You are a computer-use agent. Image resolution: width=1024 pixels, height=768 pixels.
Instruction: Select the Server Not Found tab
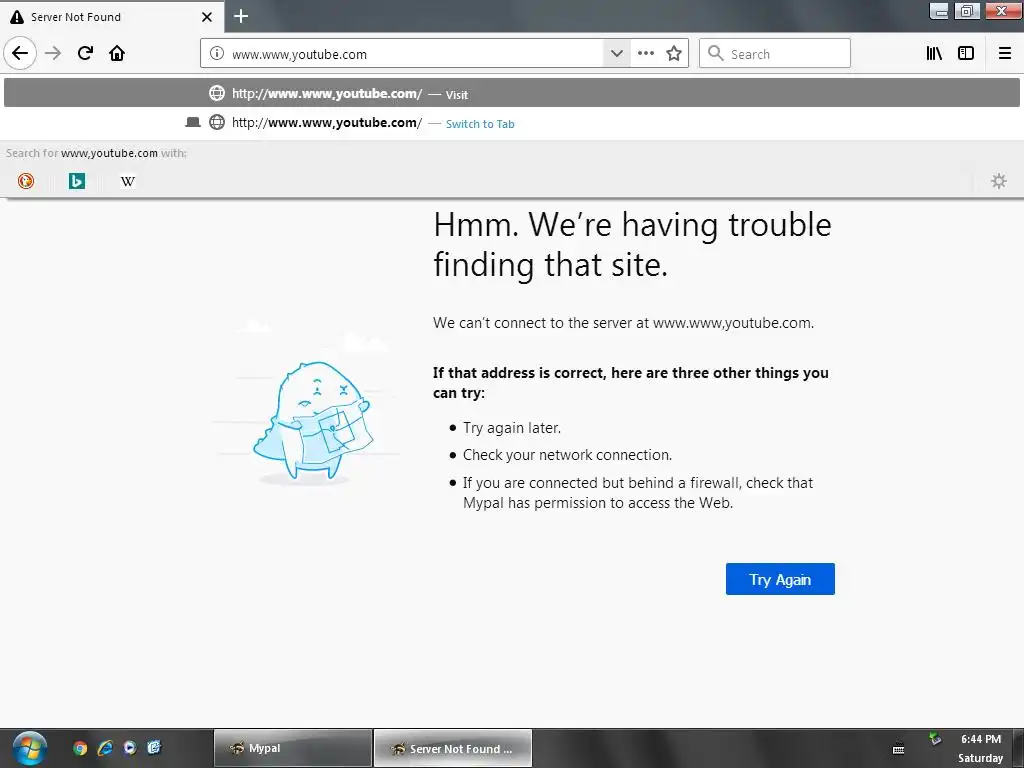[x=111, y=17]
